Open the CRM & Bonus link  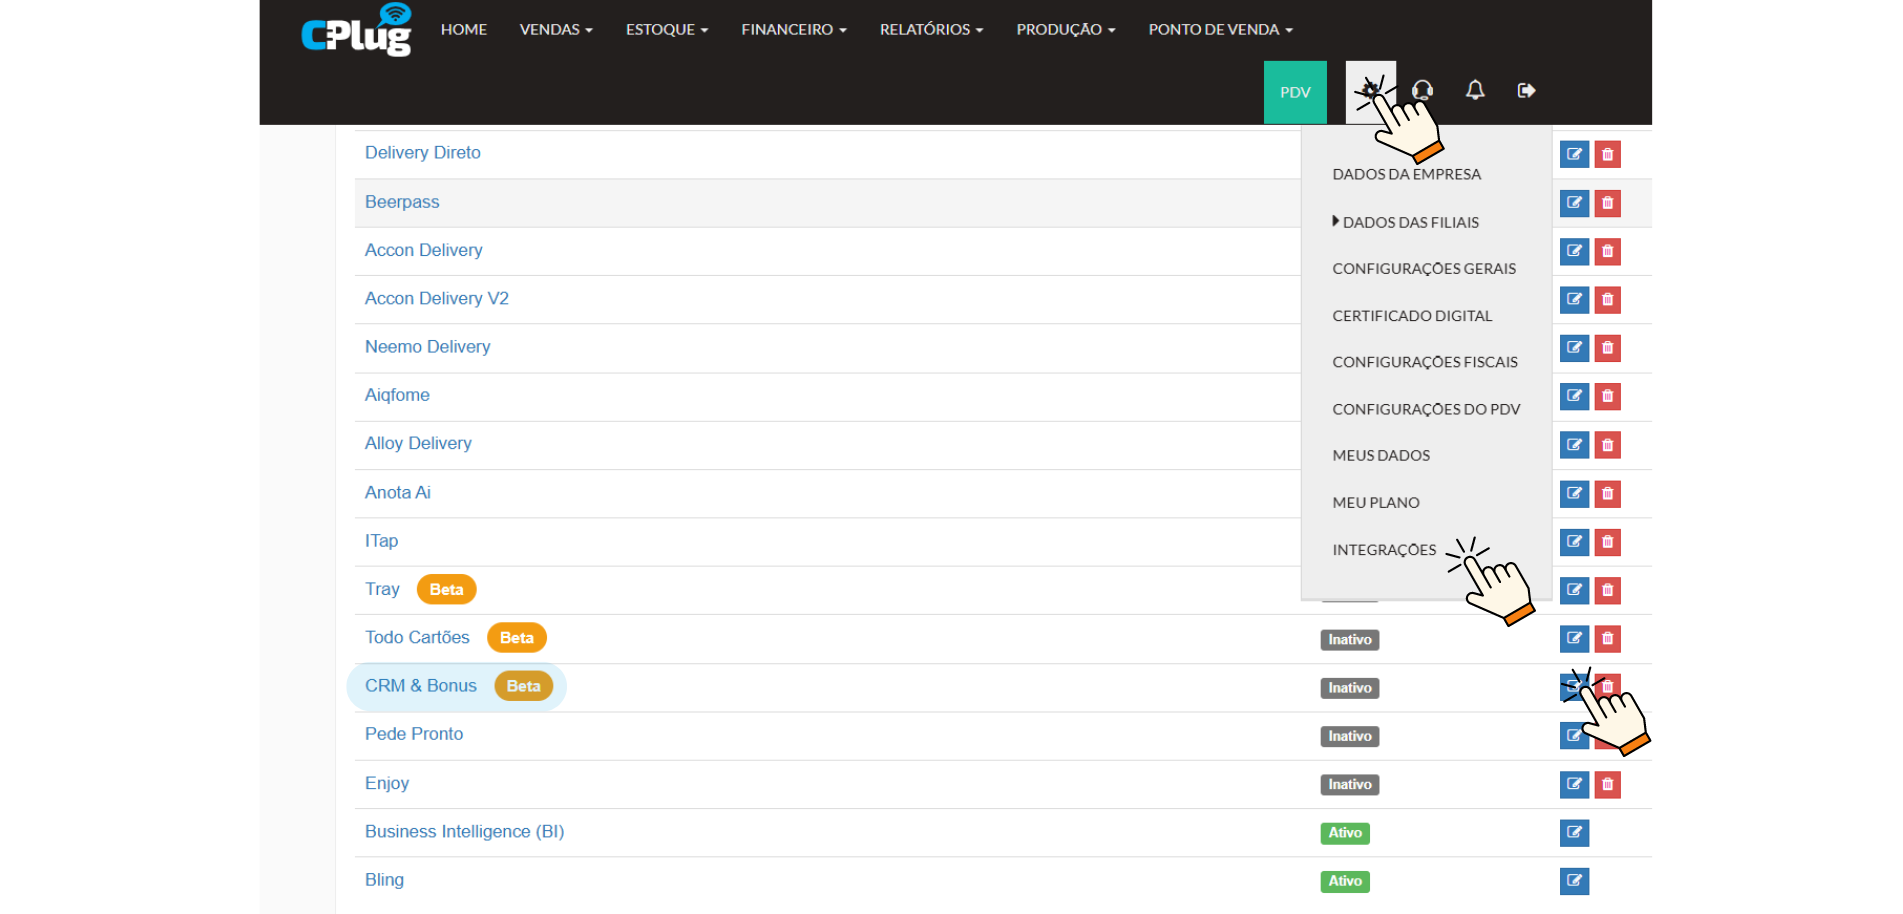[x=421, y=686]
